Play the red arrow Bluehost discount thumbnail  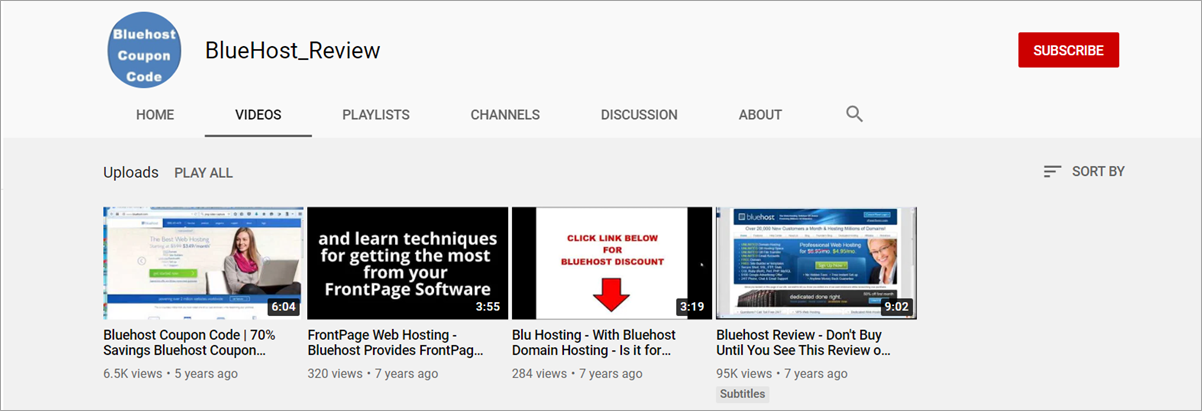tap(612, 263)
